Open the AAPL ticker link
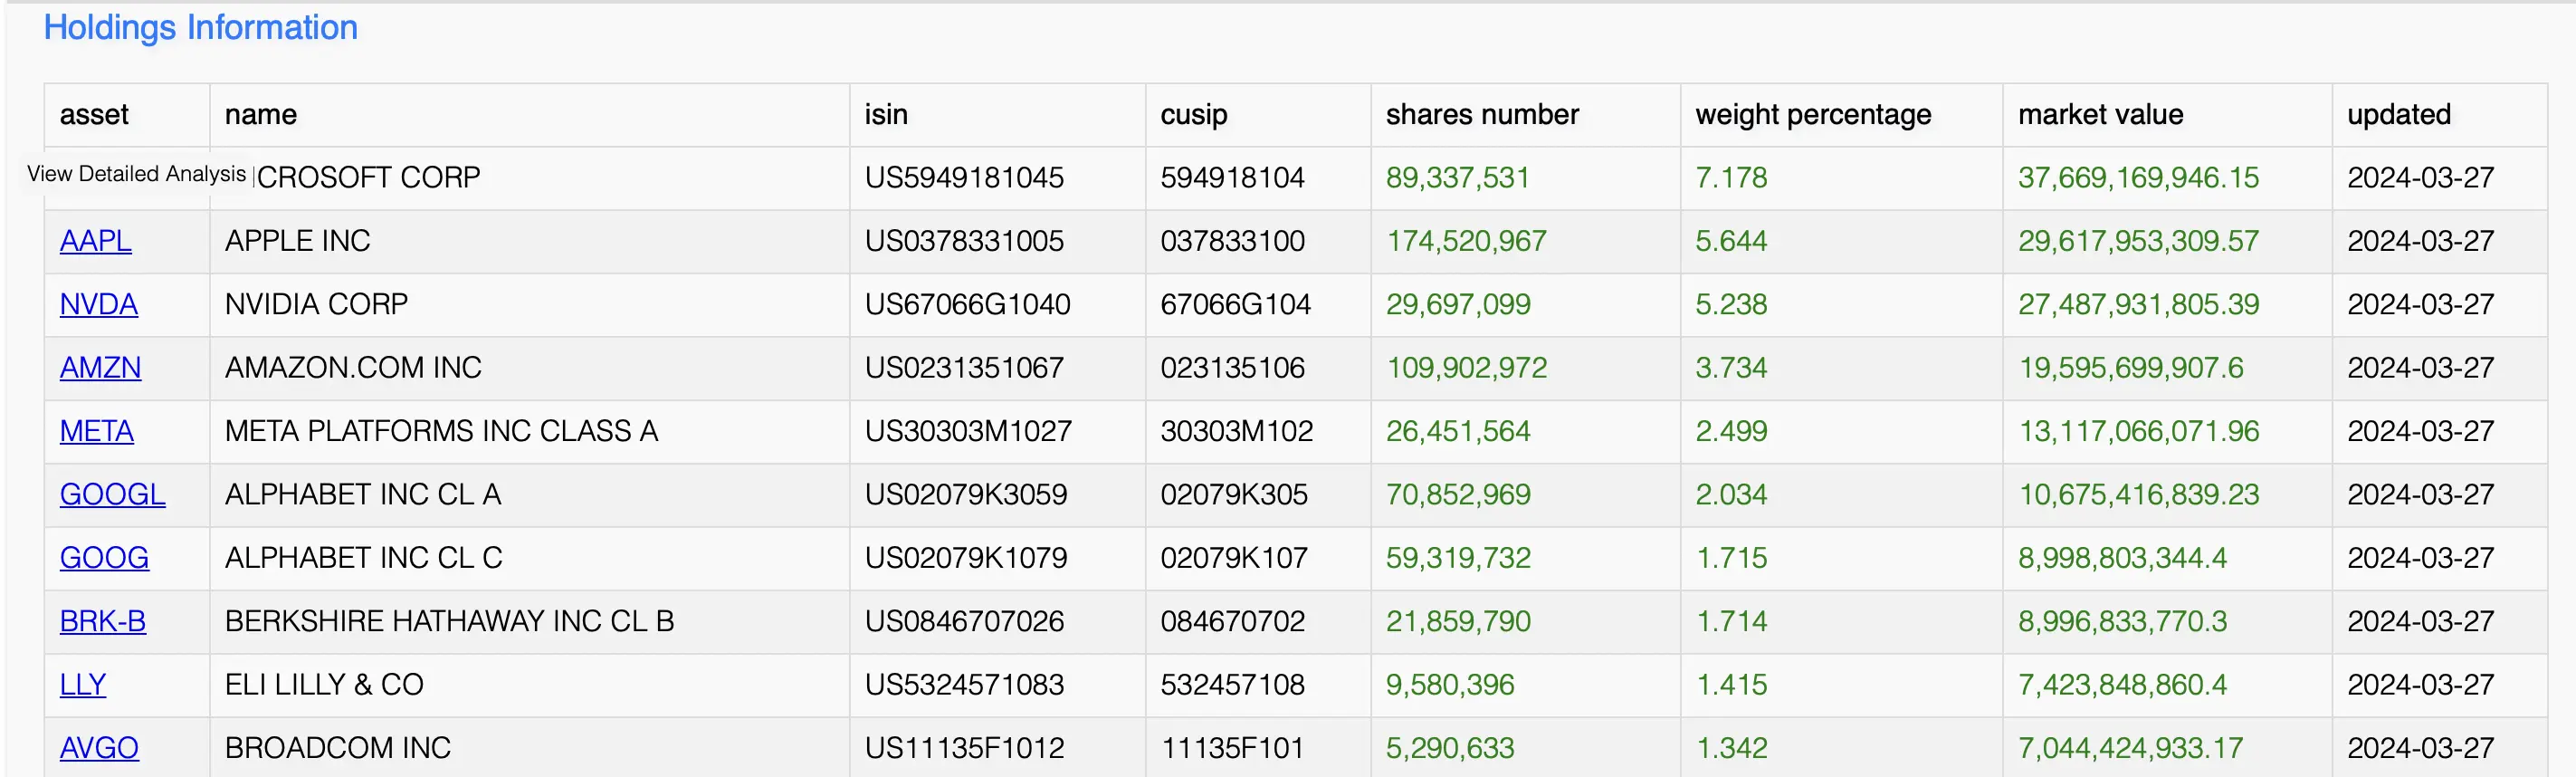Image resolution: width=2576 pixels, height=777 pixels. pyautogui.click(x=95, y=241)
